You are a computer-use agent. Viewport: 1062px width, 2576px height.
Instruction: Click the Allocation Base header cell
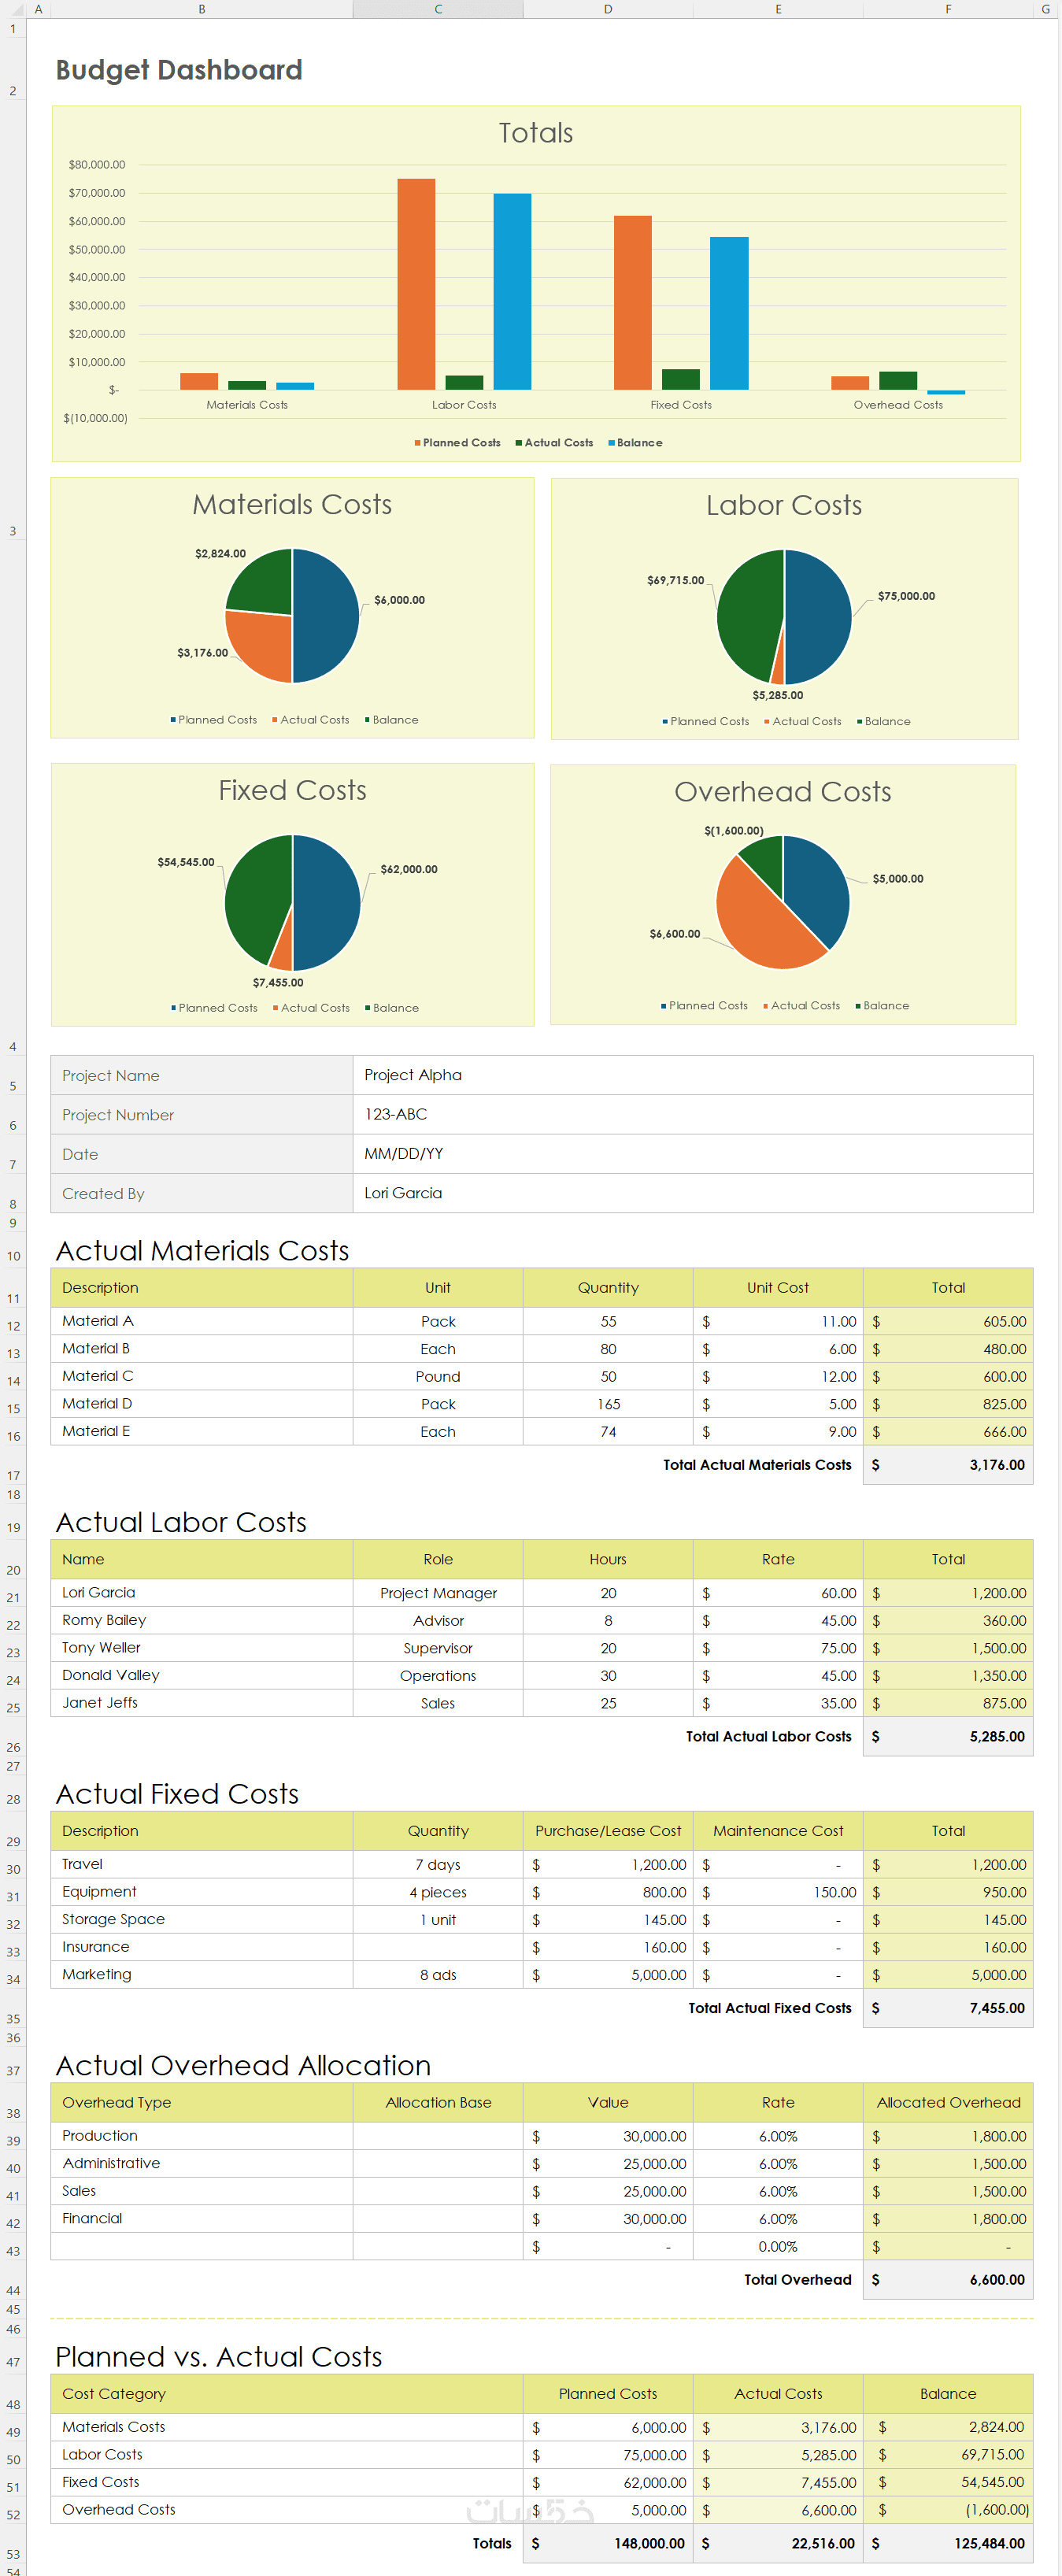click(x=438, y=2103)
